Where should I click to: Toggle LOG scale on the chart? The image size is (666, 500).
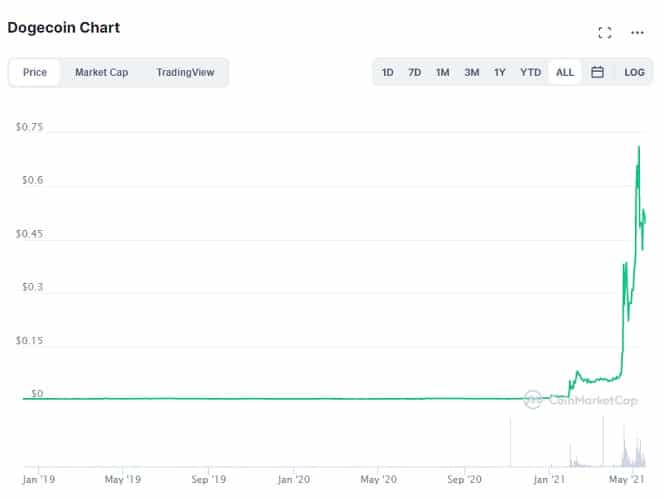[634, 72]
